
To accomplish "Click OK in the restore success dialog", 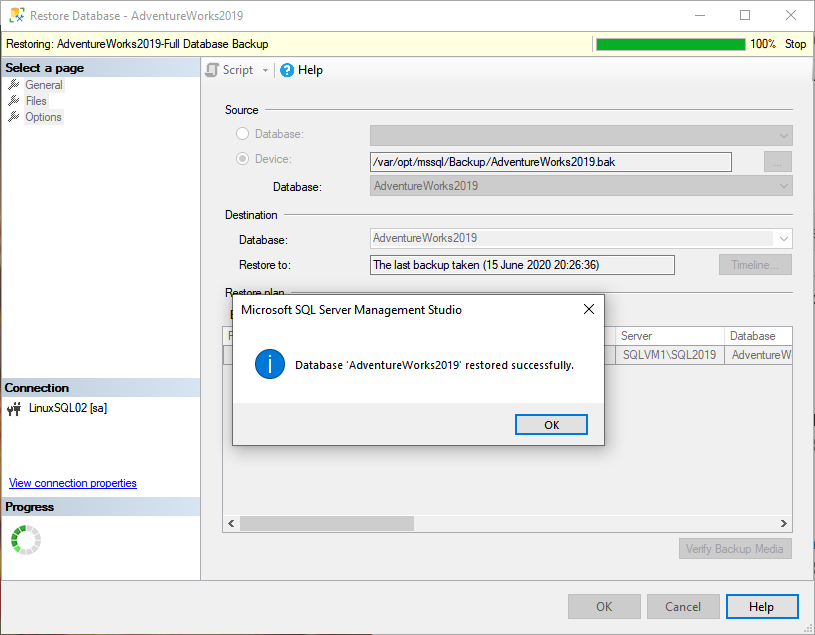I will point(551,425).
